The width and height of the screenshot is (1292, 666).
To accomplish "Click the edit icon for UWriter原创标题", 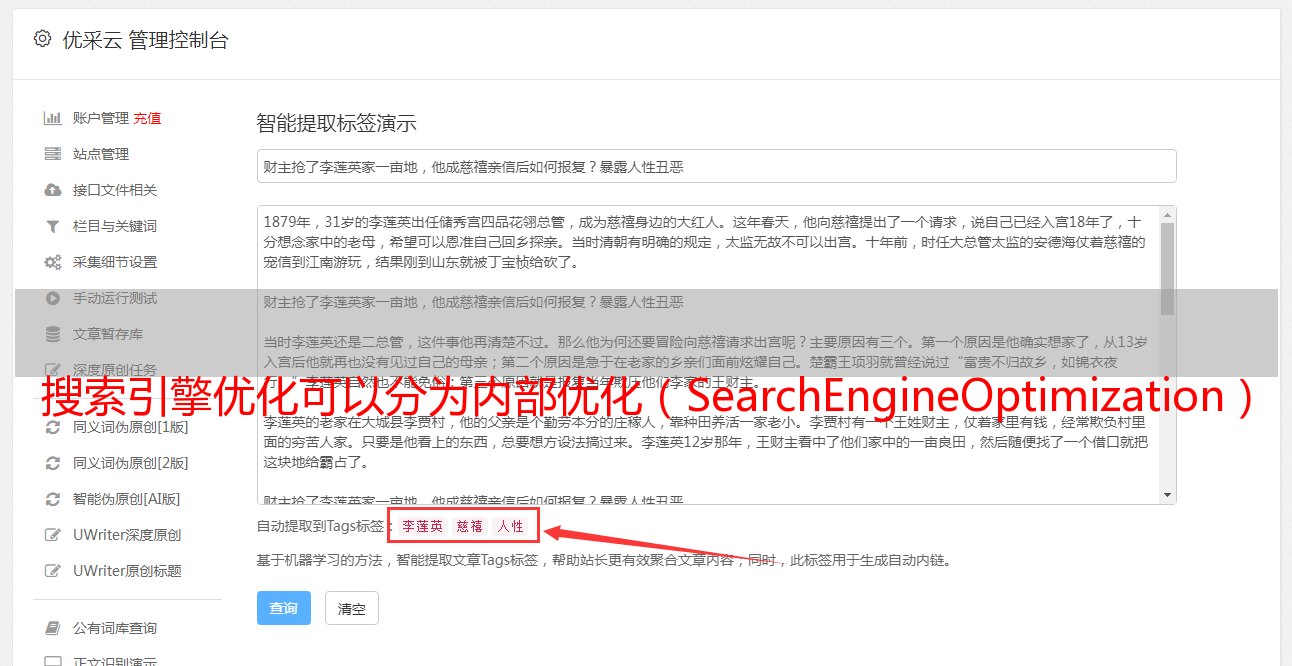I will 53,571.
